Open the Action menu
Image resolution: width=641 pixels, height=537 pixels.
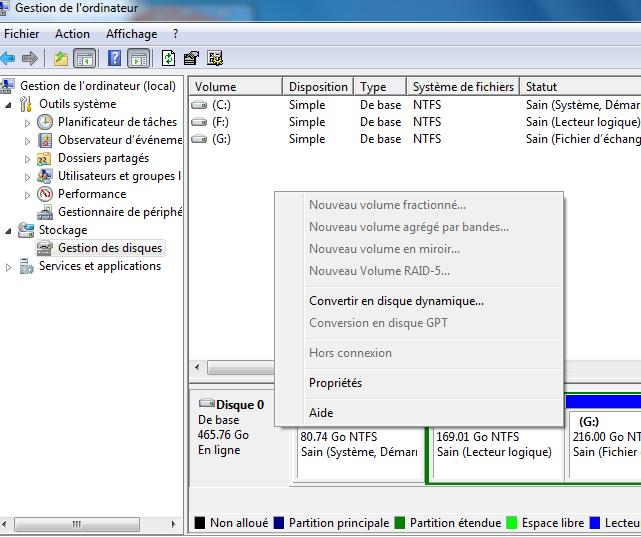pos(72,34)
